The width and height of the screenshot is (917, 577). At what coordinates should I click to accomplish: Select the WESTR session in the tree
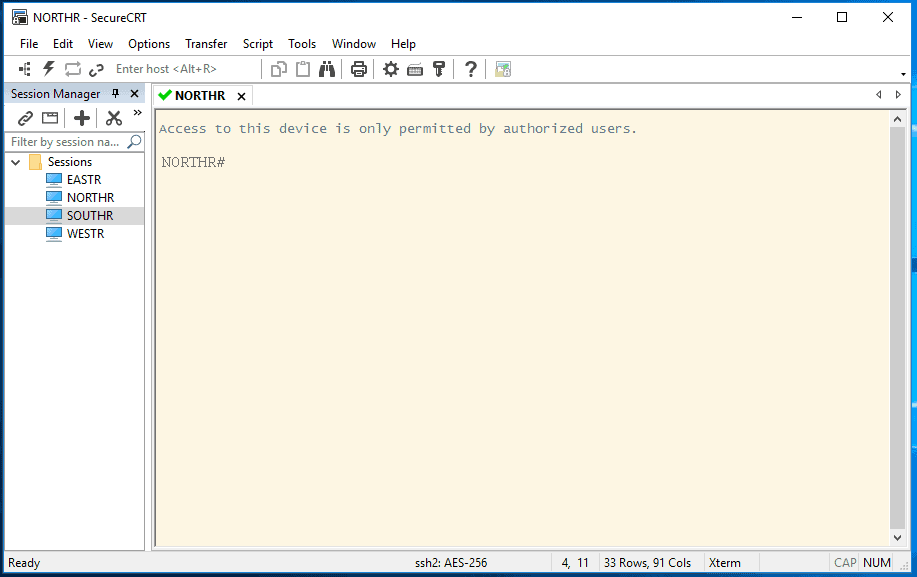coord(85,234)
